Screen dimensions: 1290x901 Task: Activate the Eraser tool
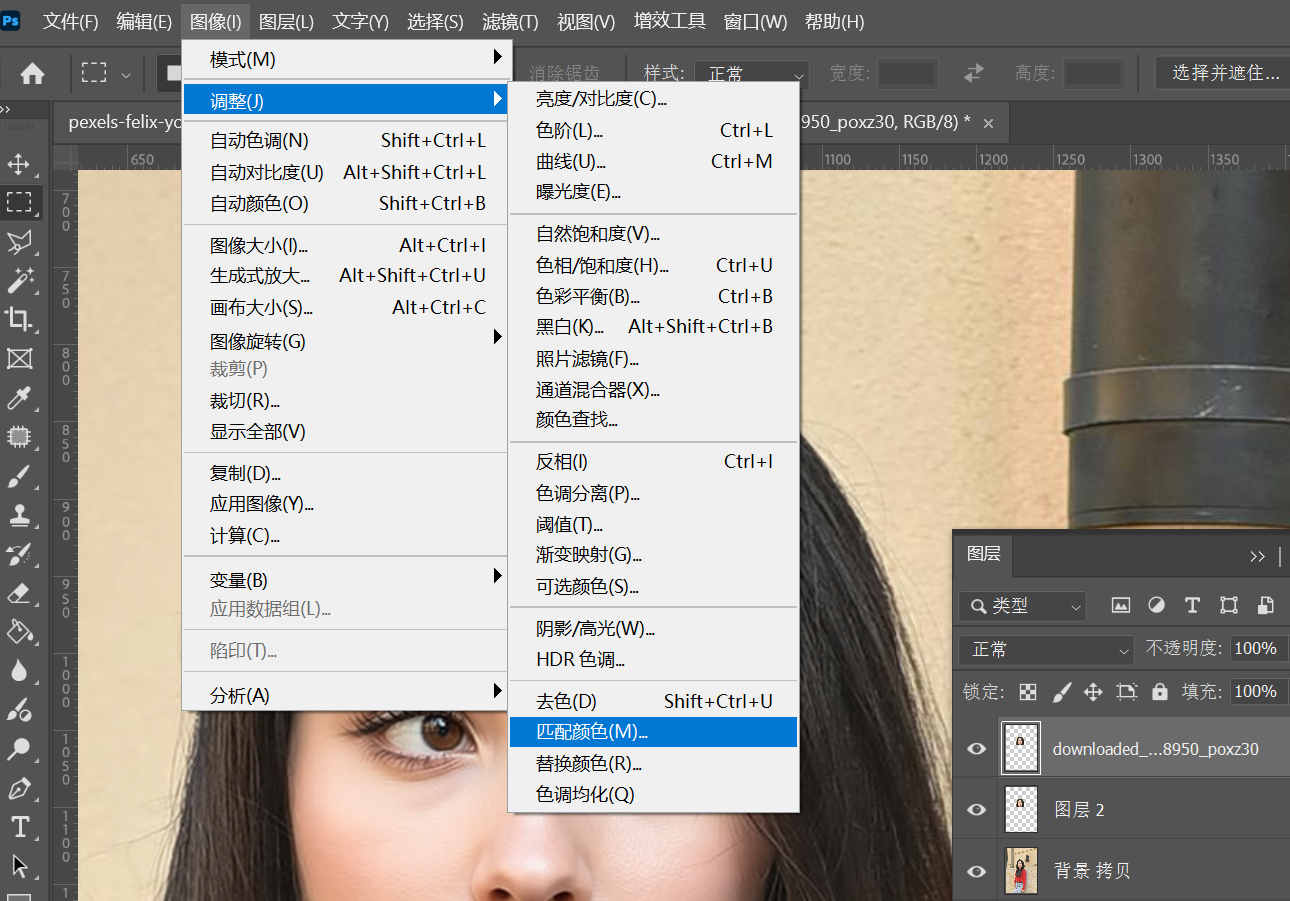pyautogui.click(x=19, y=594)
